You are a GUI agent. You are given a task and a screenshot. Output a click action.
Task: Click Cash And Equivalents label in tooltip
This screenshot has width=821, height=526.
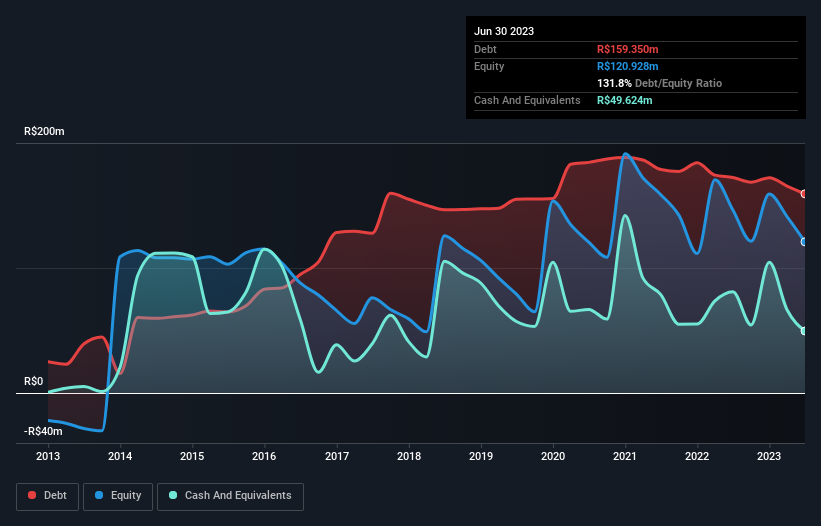pyautogui.click(x=527, y=100)
